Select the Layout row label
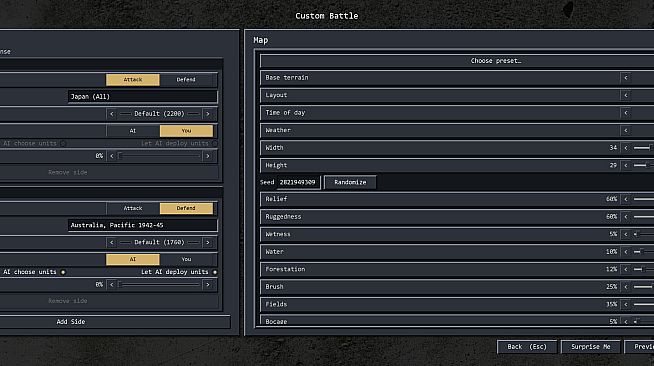The height and width of the screenshot is (366, 654). pyautogui.click(x=276, y=95)
